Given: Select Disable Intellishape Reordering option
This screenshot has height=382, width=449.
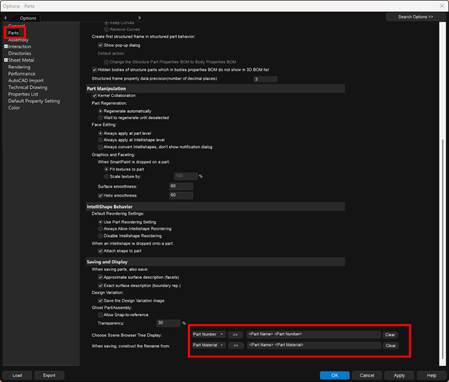Looking at the screenshot, I should click(x=100, y=236).
